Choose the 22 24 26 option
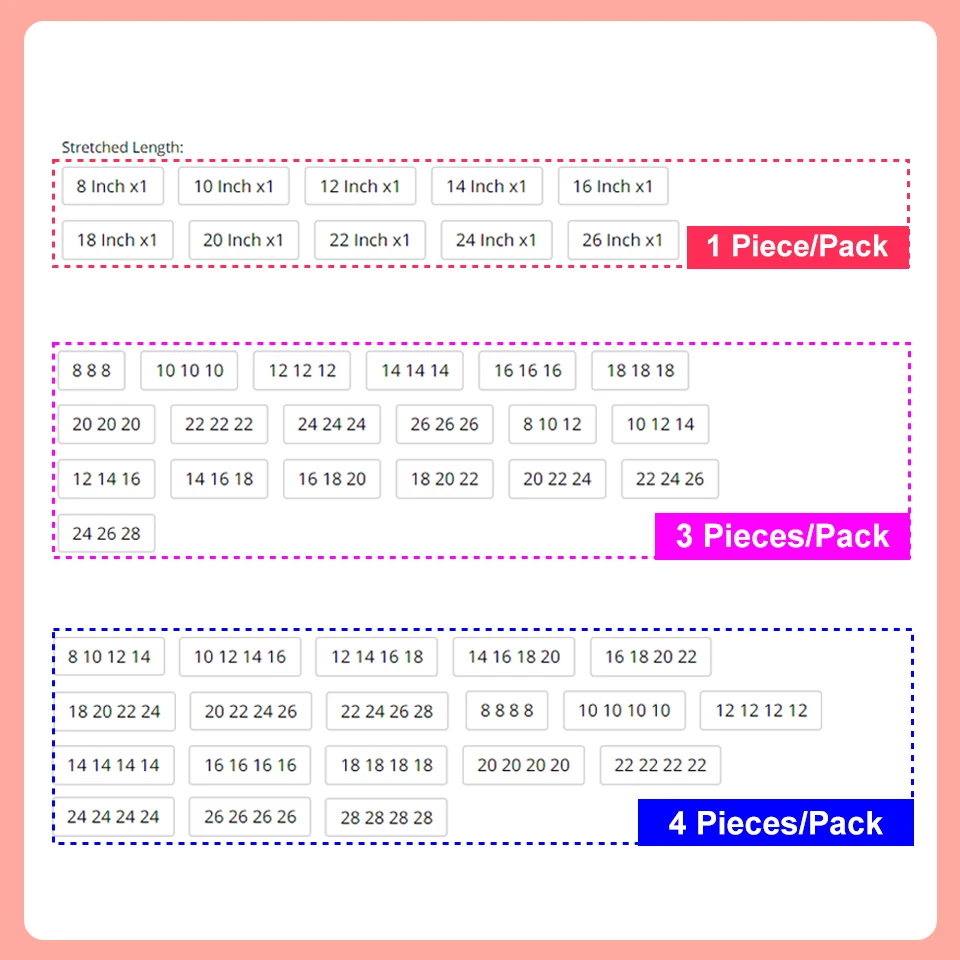Image resolution: width=960 pixels, height=960 pixels. pyautogui.click(x=670, y=479)
